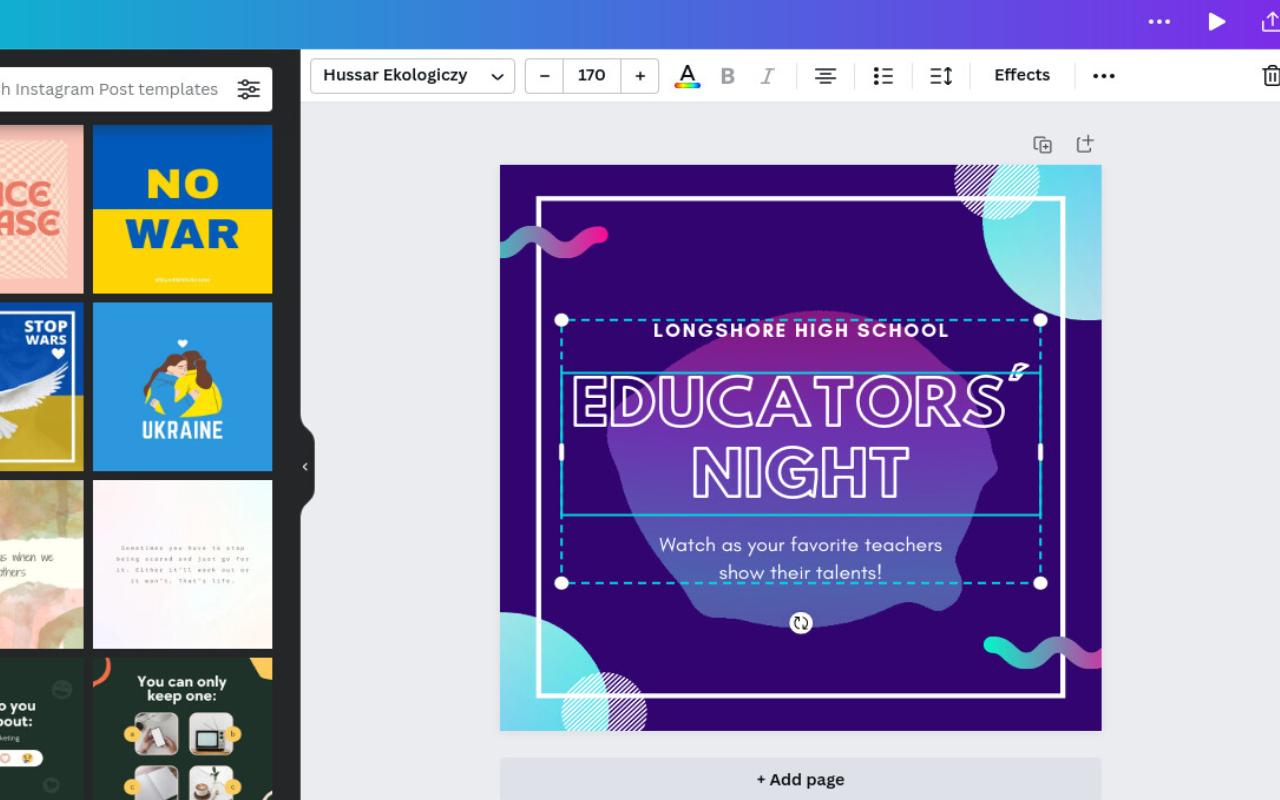The image size is (1280, 800).
Task: Open letter and line spacing options
Action: 941,76
